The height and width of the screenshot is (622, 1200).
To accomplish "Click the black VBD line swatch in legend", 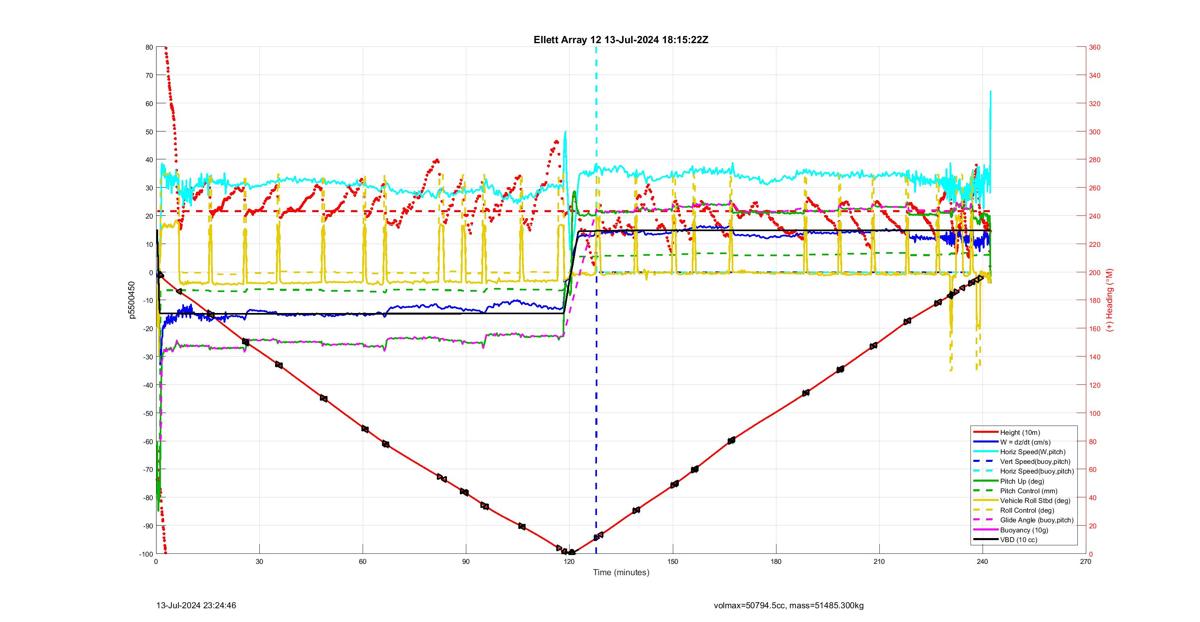I will tap(986, 540).
